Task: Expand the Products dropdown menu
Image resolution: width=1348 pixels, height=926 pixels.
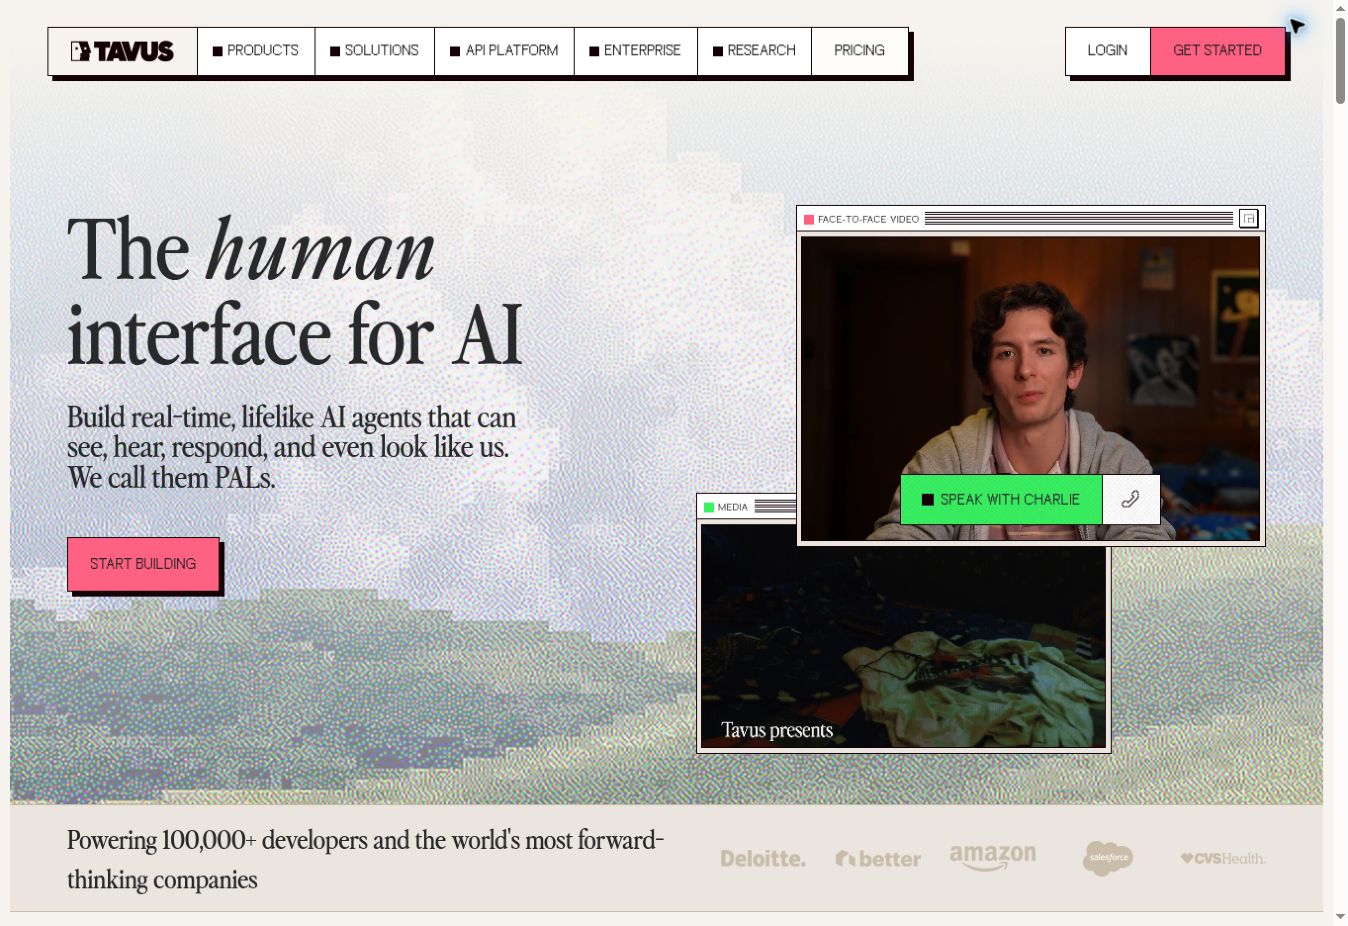Action: click(256, 51)
